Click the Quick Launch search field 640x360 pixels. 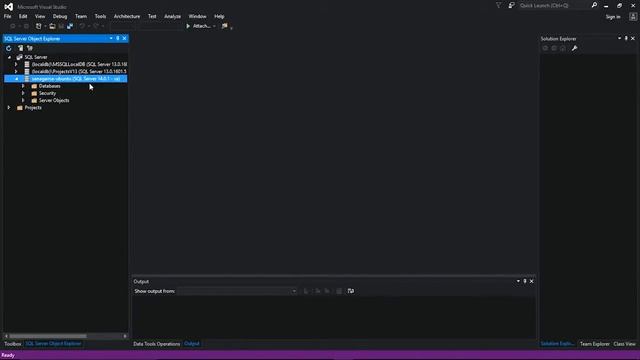[x=553, y=5]
